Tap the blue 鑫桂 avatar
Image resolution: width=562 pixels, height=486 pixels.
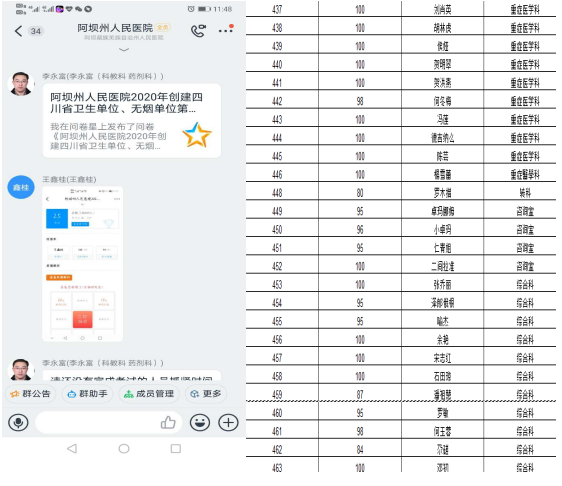click(x=21, y=187)
